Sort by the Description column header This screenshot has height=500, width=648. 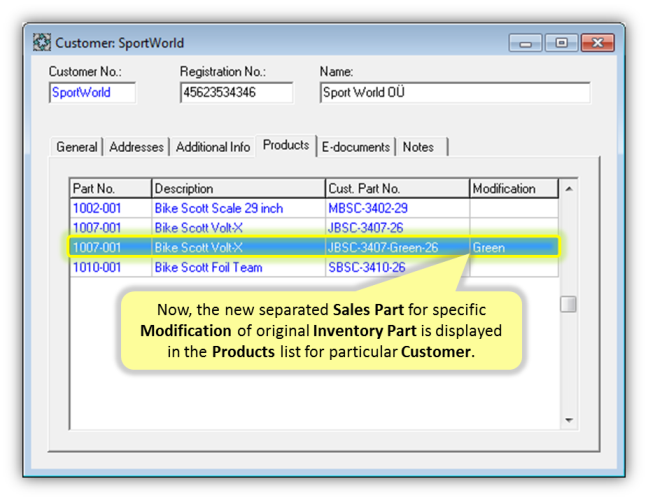tap(238, 188)
